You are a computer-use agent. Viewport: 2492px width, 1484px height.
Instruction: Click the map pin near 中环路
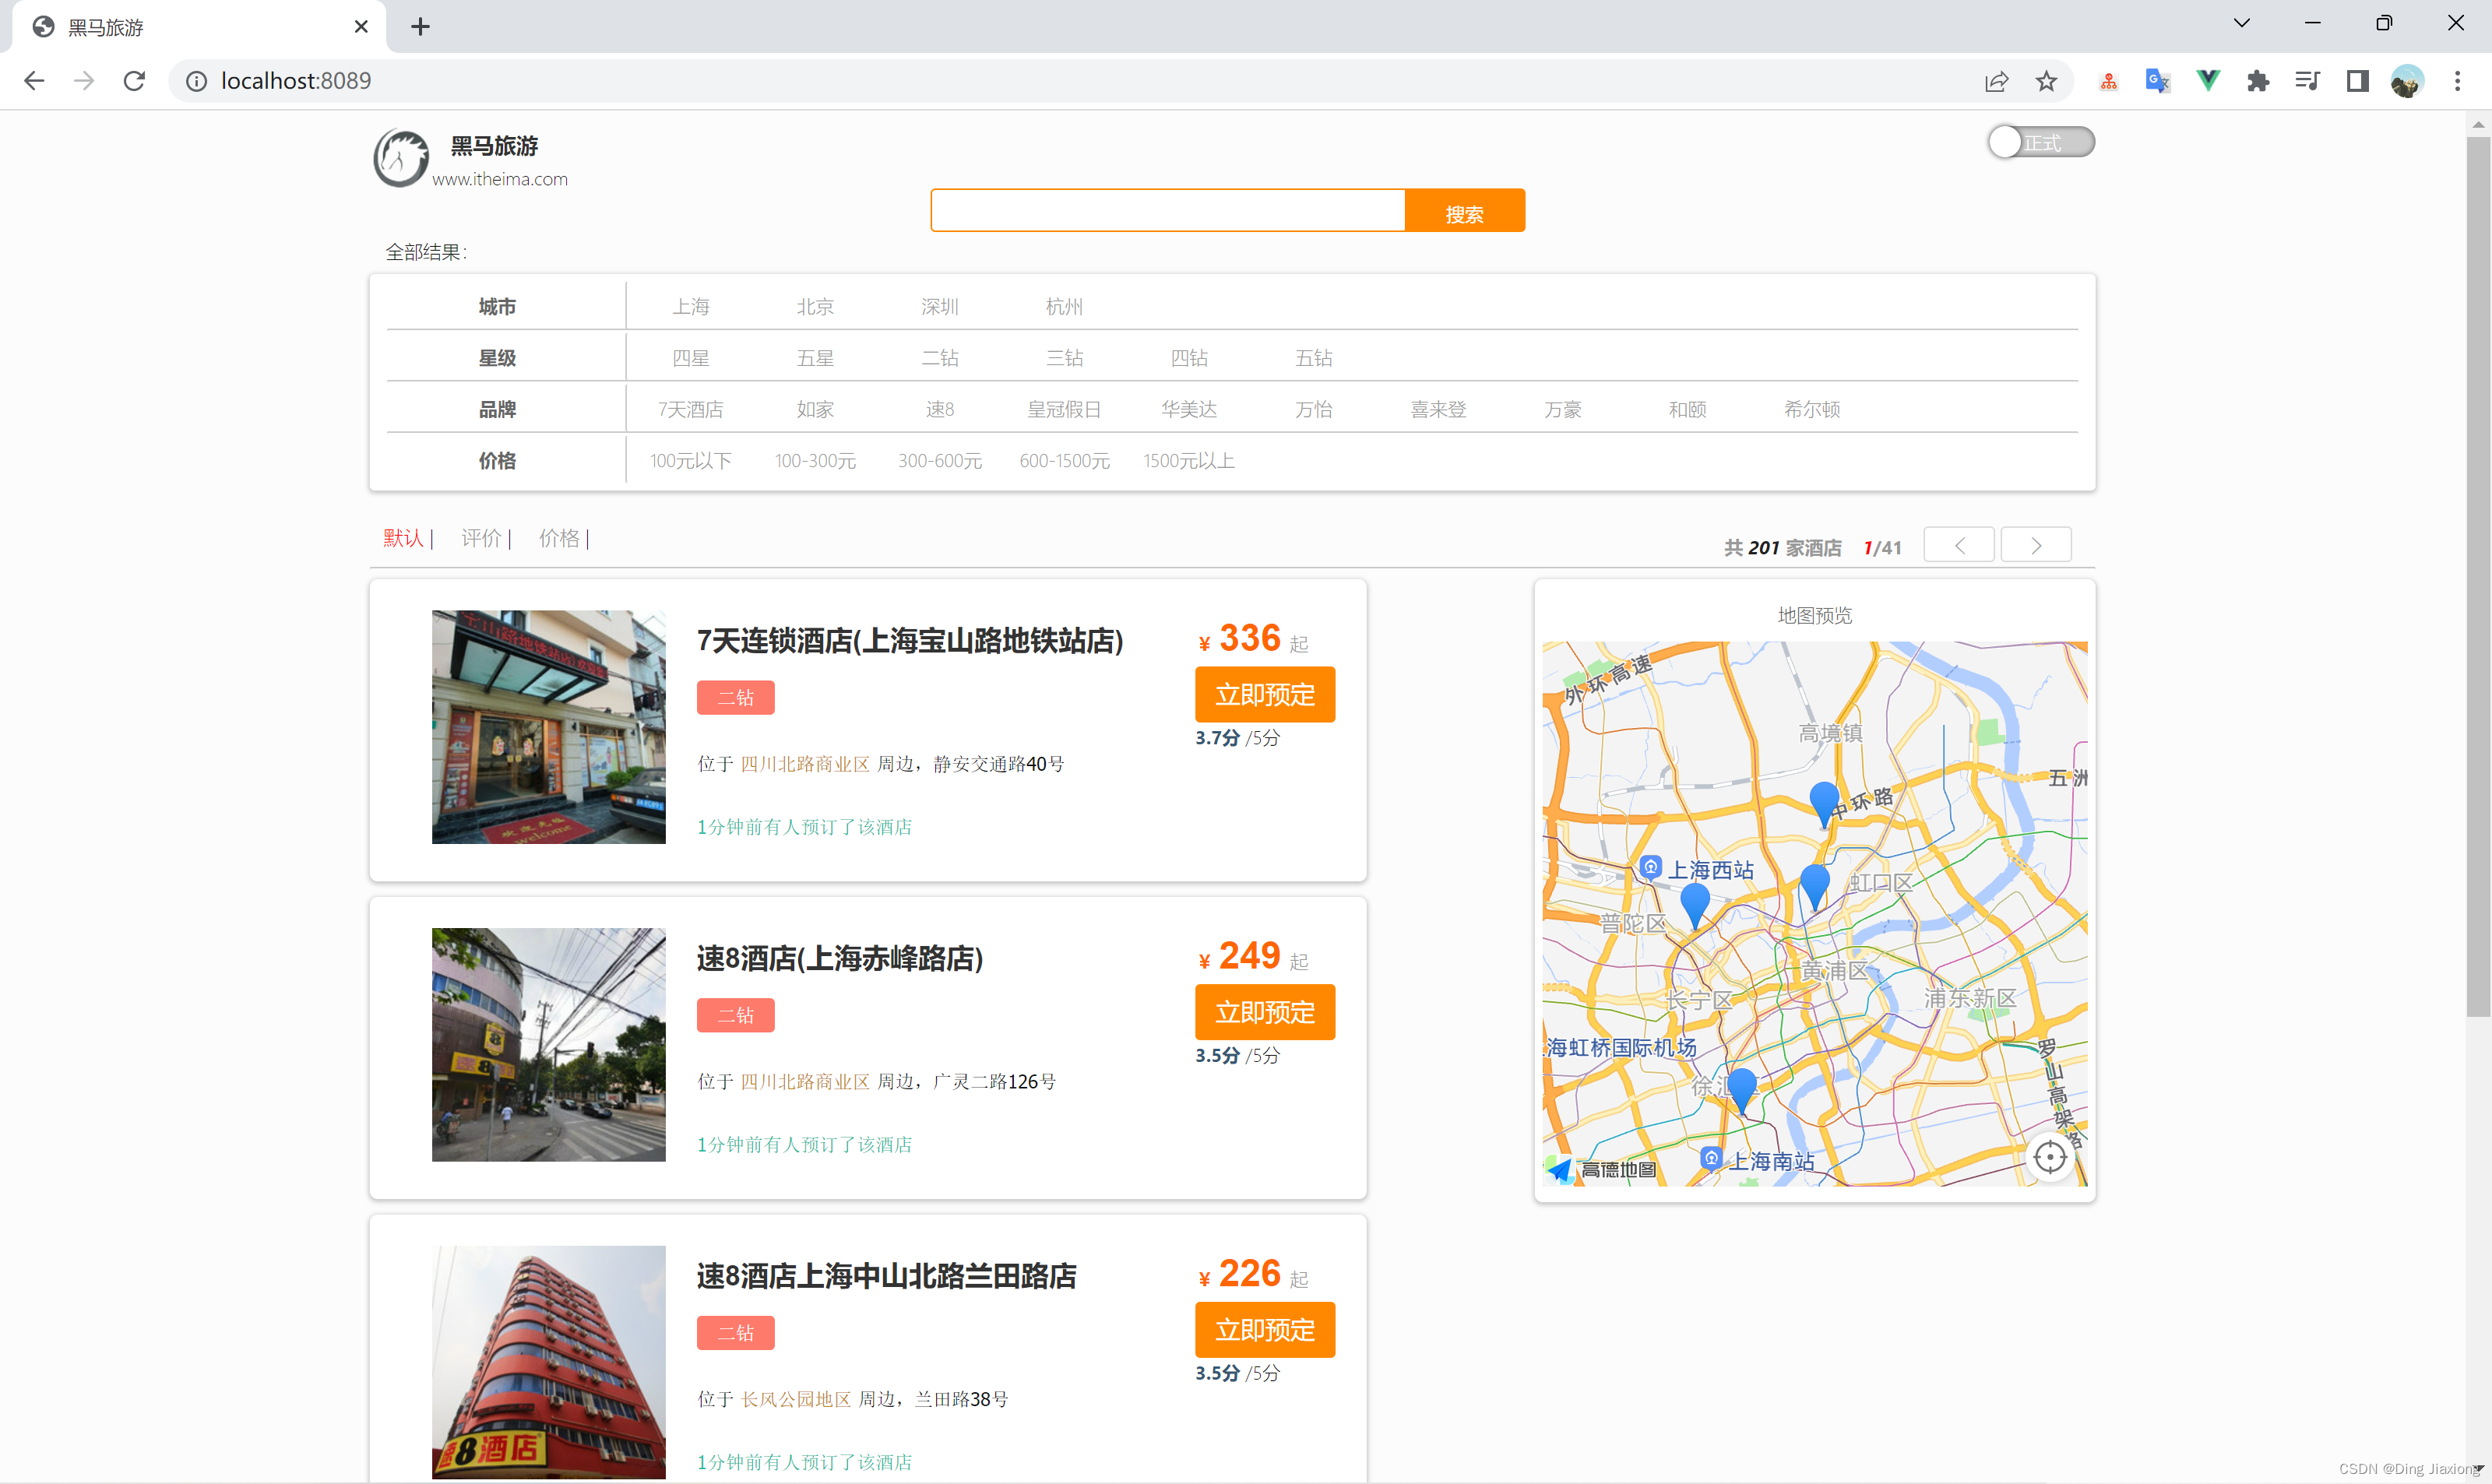[x=1823, y=804]
